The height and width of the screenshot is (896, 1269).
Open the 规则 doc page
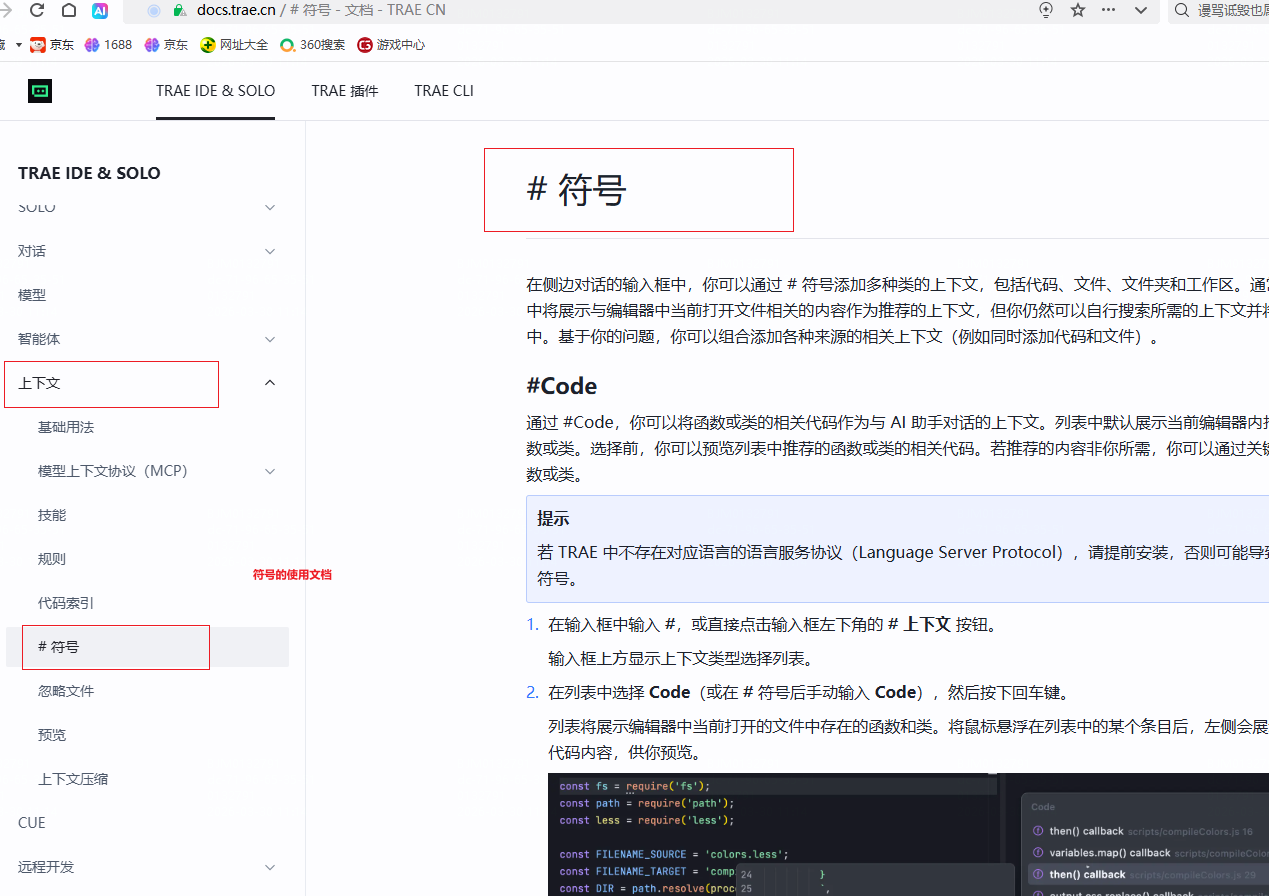(x=52, y=559)
